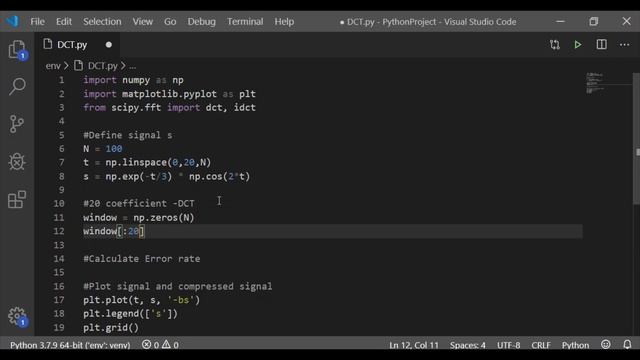Click the minimap code overview
This screenshot has width=640, height=360.
pyautogui.click(x=594, y=83)
